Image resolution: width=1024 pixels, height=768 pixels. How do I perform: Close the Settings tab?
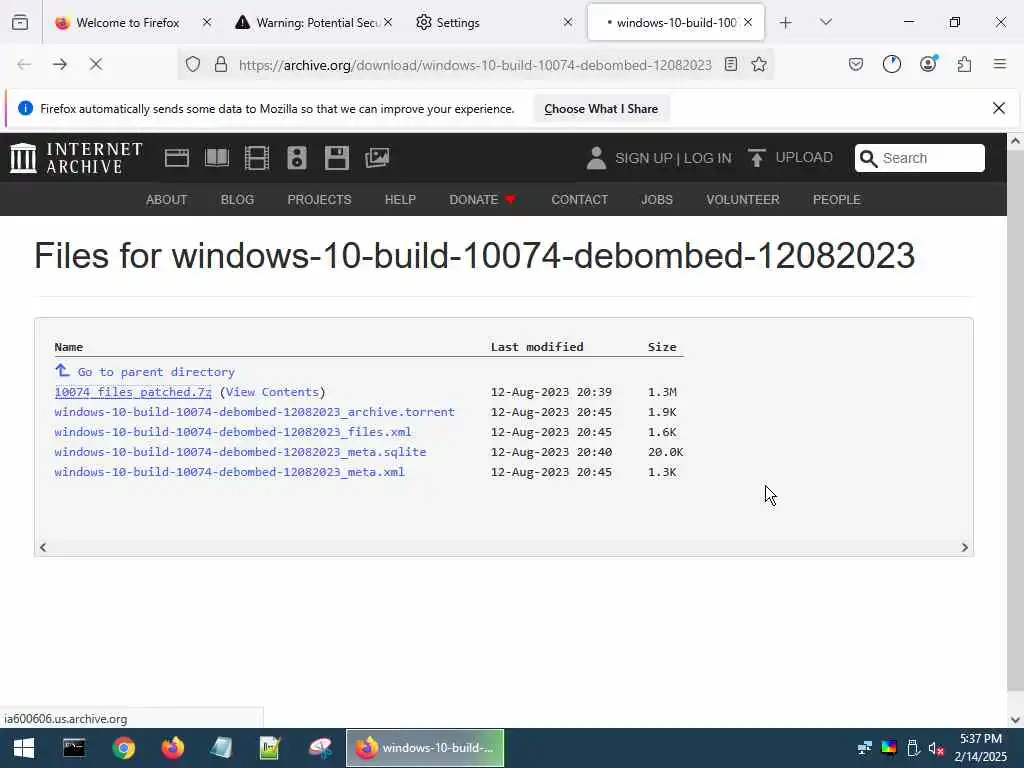tap(568, 22)
